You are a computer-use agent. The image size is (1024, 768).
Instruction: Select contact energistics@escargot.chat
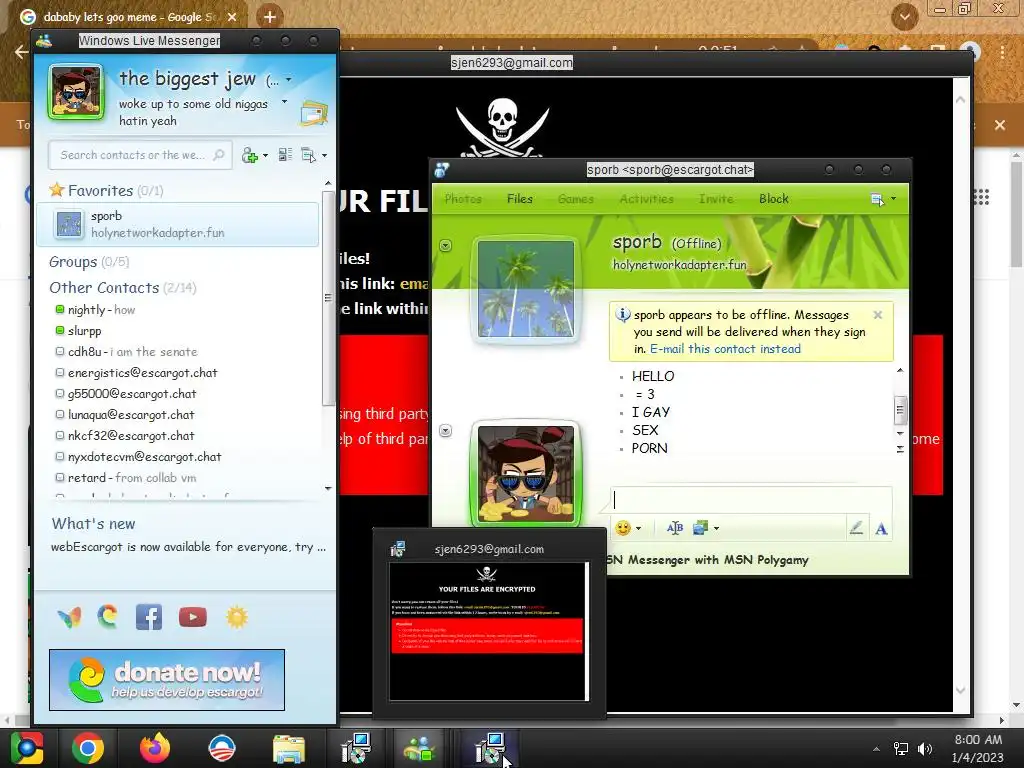tap(136, 372)
